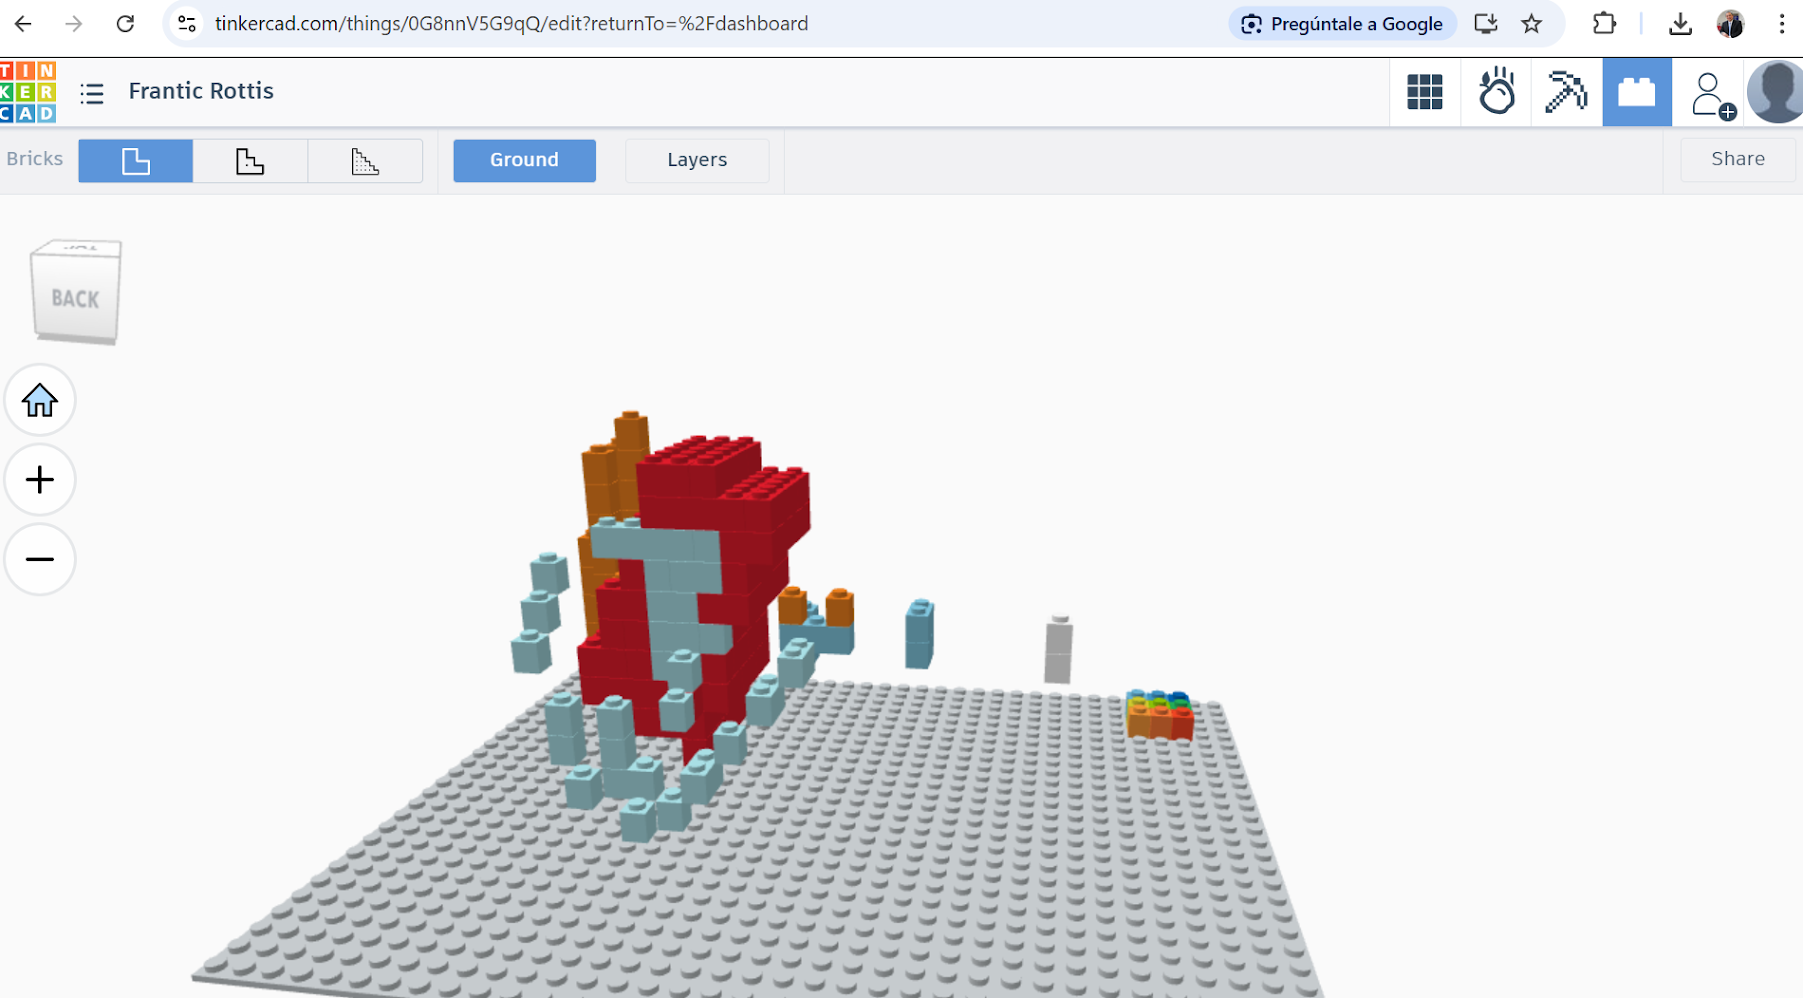Rename the design title Frantic Rottis

[201, 91]
